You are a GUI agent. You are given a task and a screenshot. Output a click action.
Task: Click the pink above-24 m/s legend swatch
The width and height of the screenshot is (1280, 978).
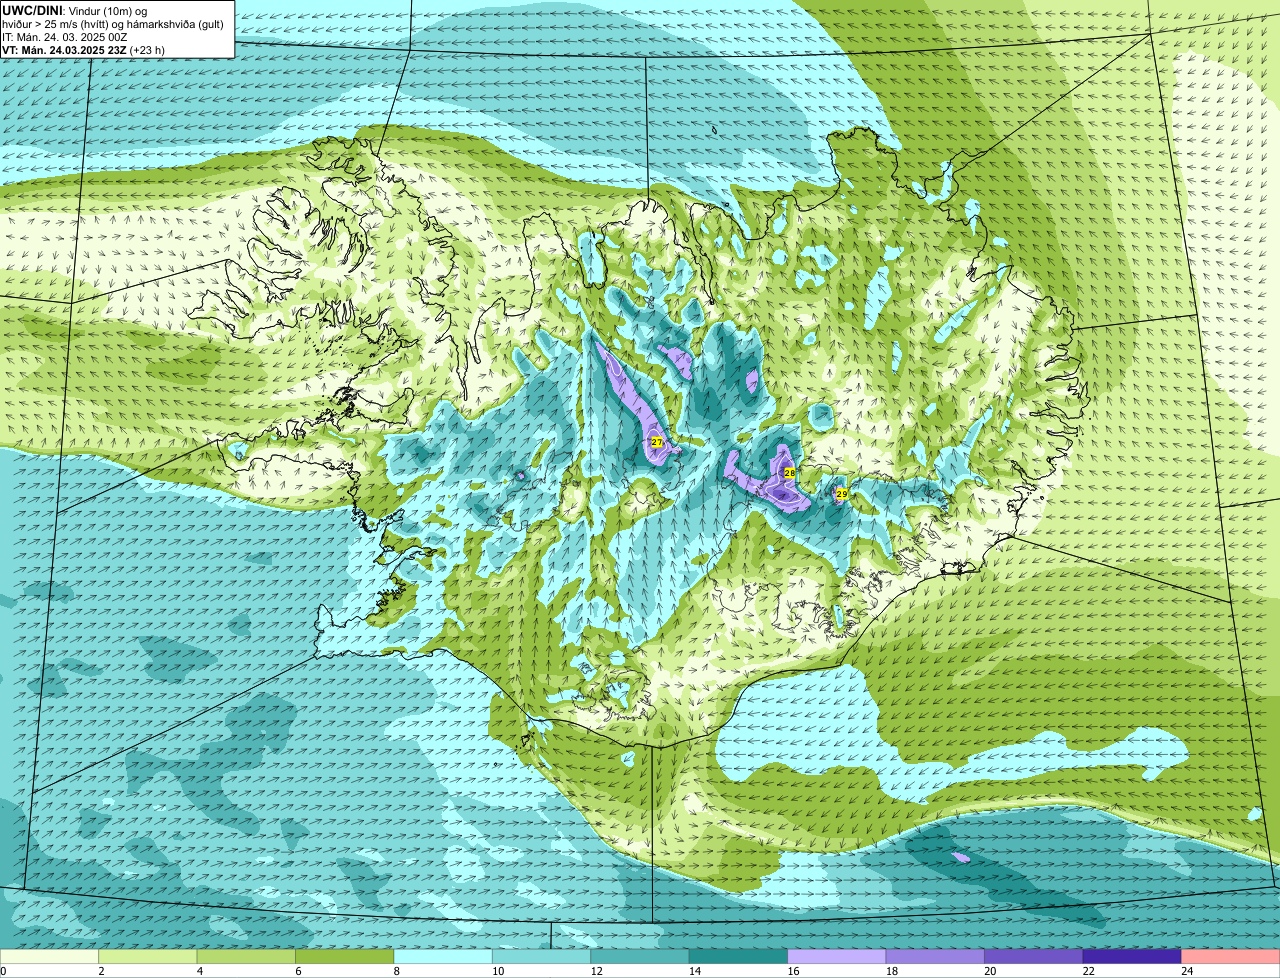point(1231,956)
